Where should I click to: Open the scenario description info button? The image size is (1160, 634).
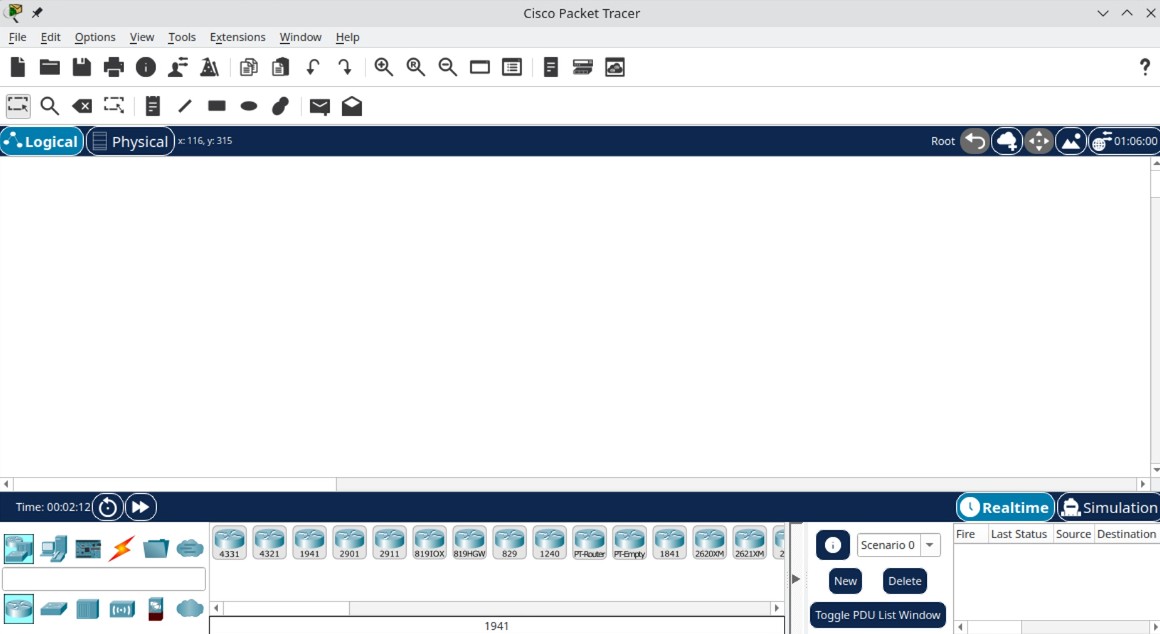[832, 545]
